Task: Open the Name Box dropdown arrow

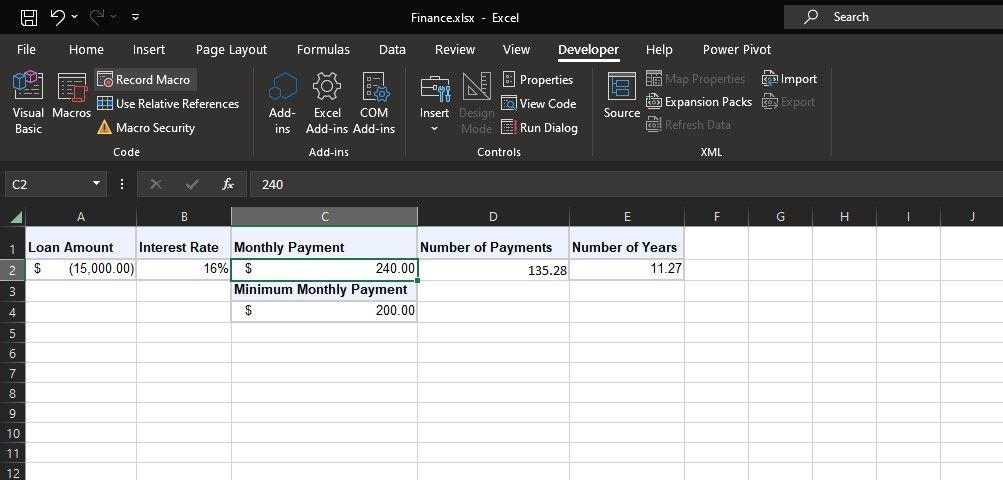Action: click(x=97, y=184)
